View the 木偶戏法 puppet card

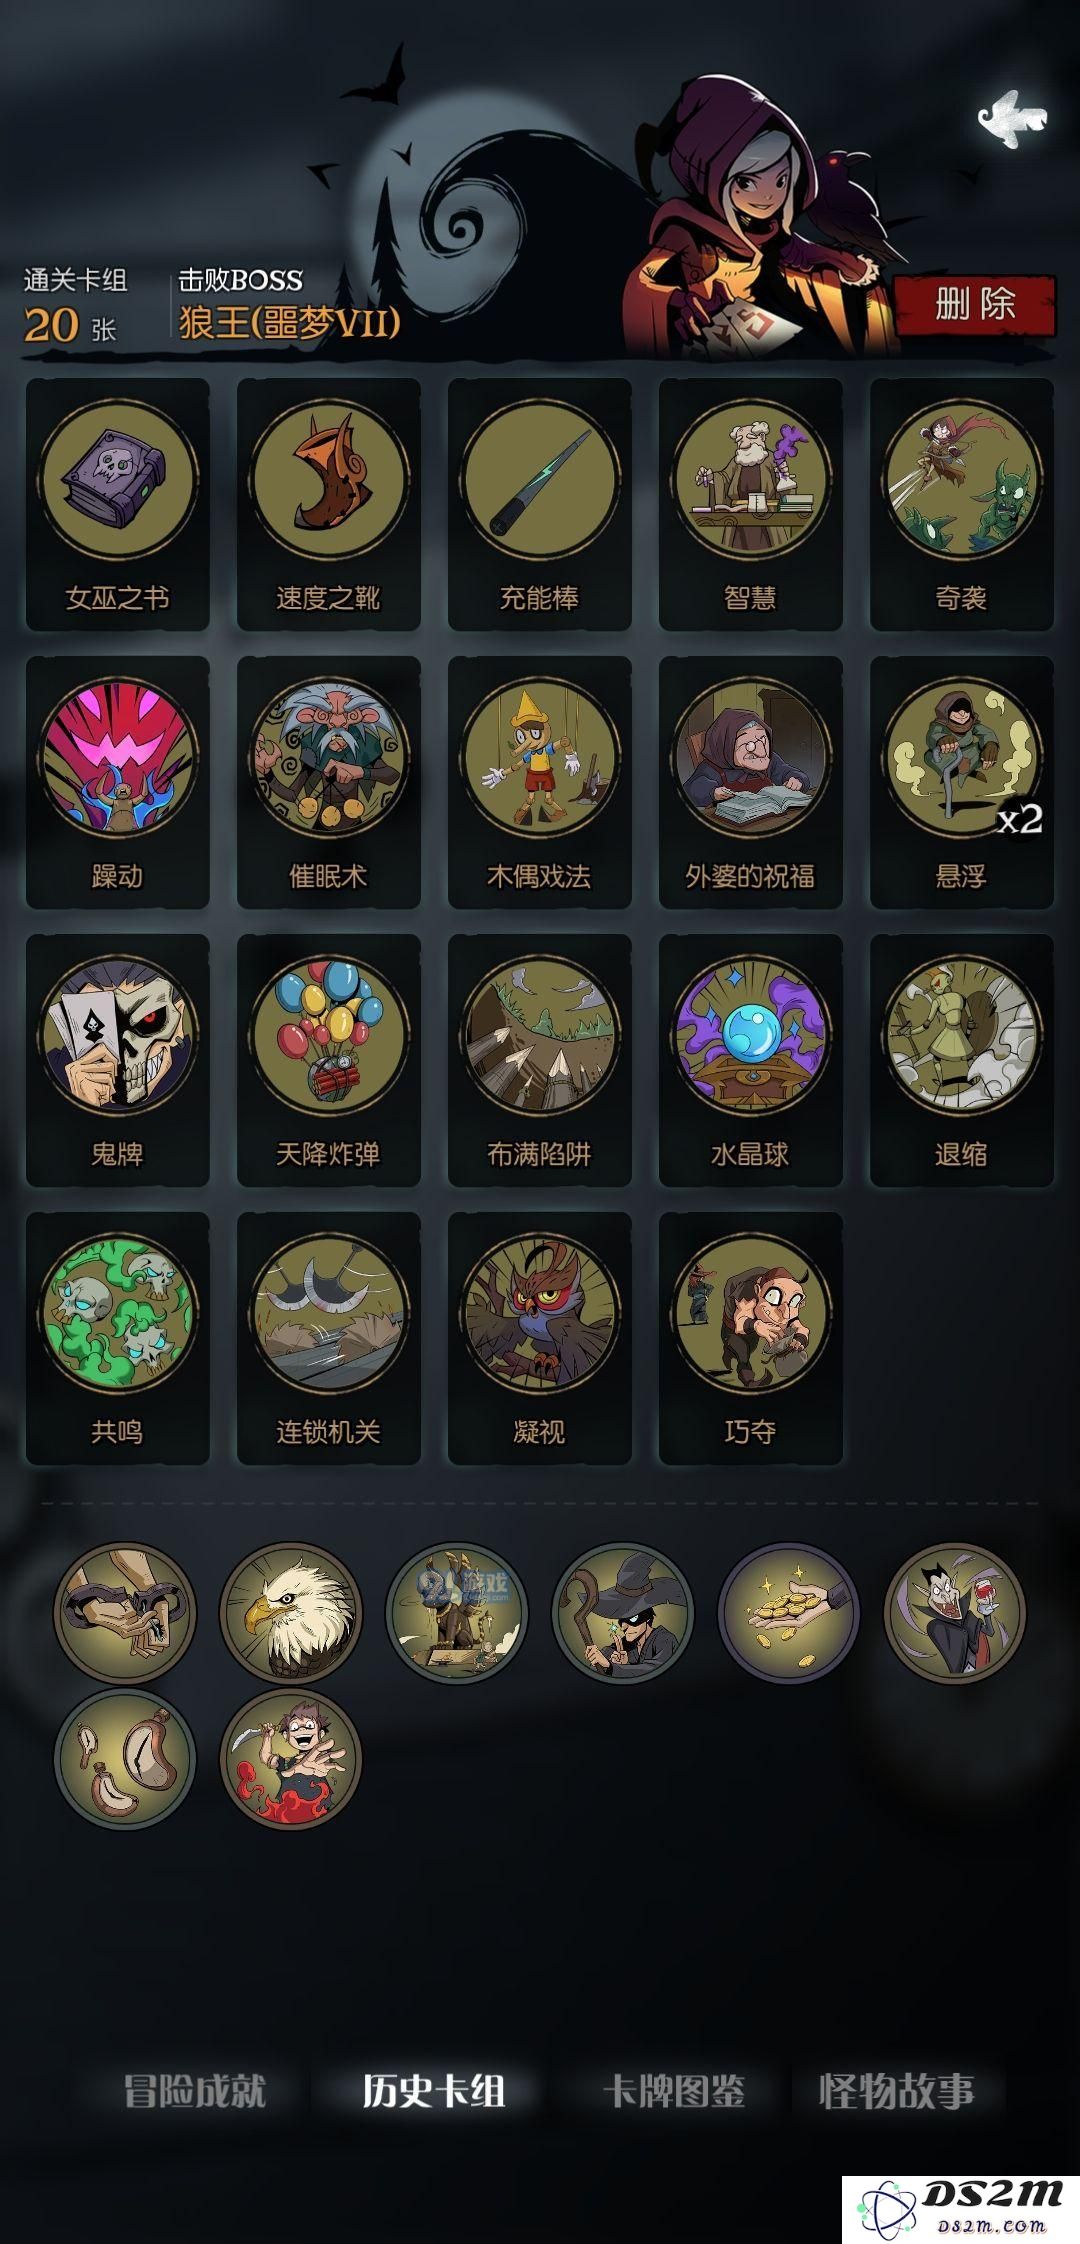click(x=539, y=782)
